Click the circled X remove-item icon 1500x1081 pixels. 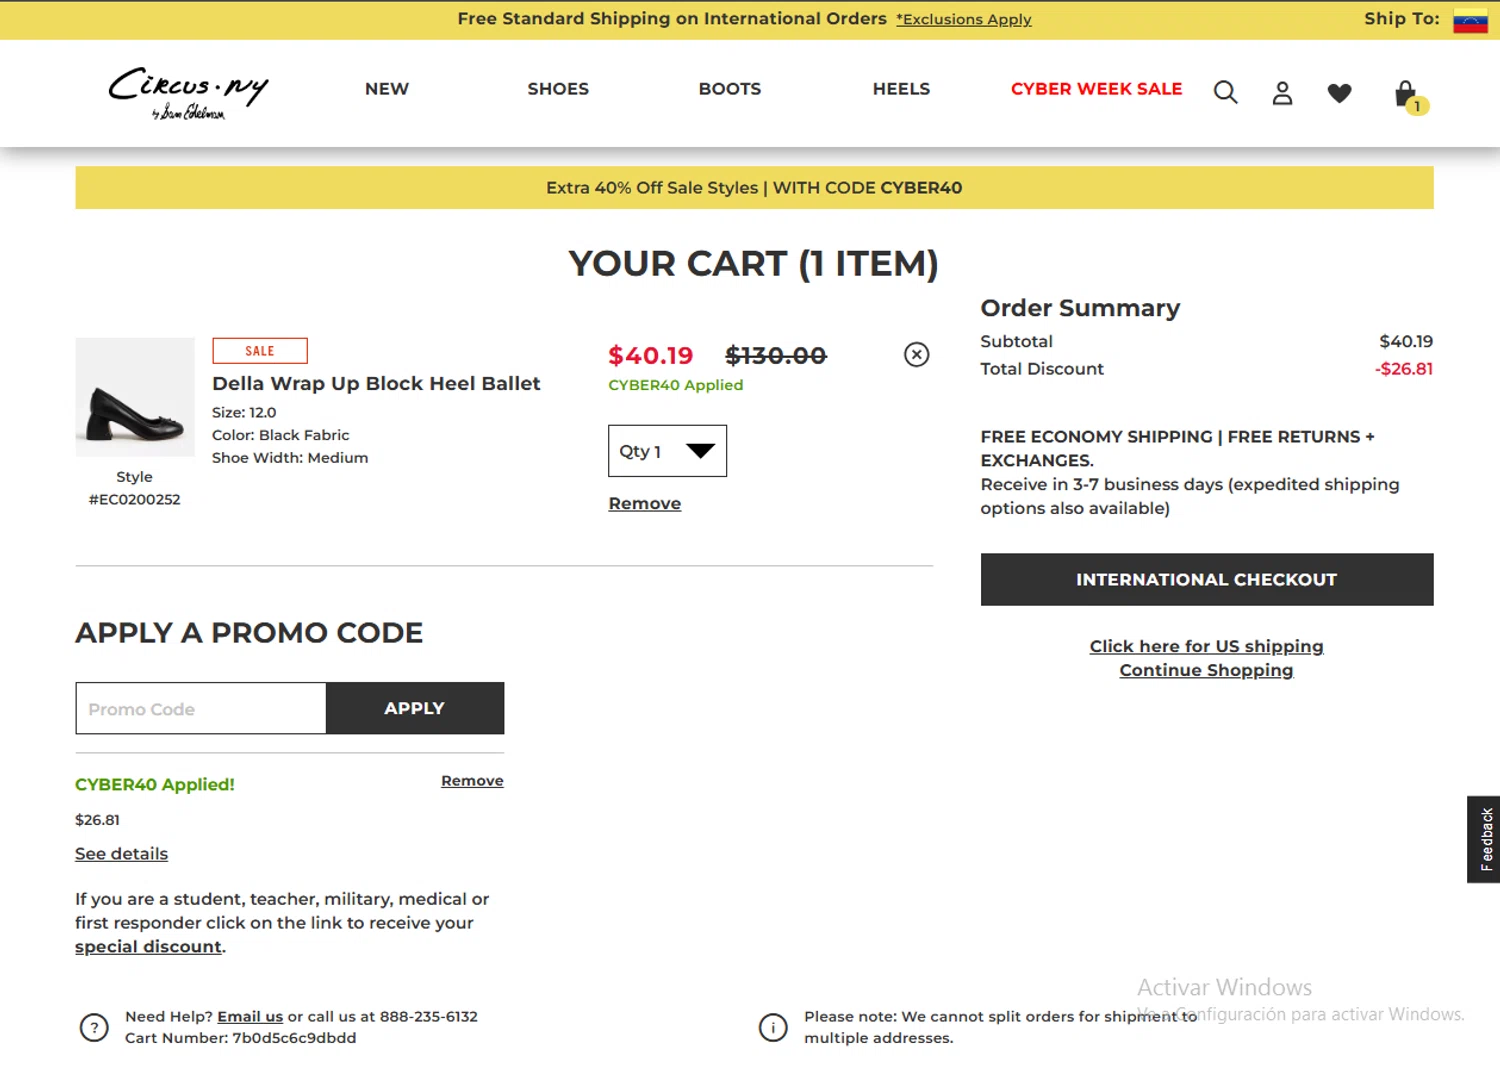(916, 355)
